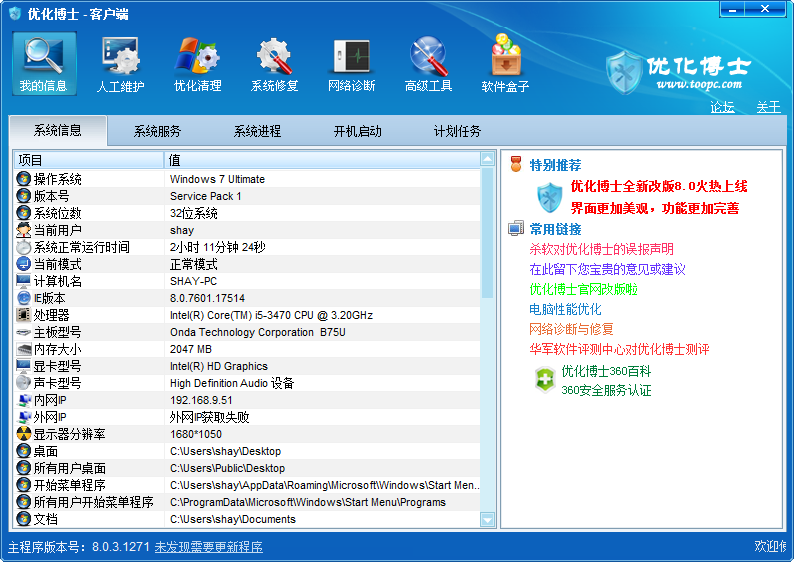Click the scroll down arrow in info list
The height and width of the screenshot is (562, 794).
coord(488,520)
